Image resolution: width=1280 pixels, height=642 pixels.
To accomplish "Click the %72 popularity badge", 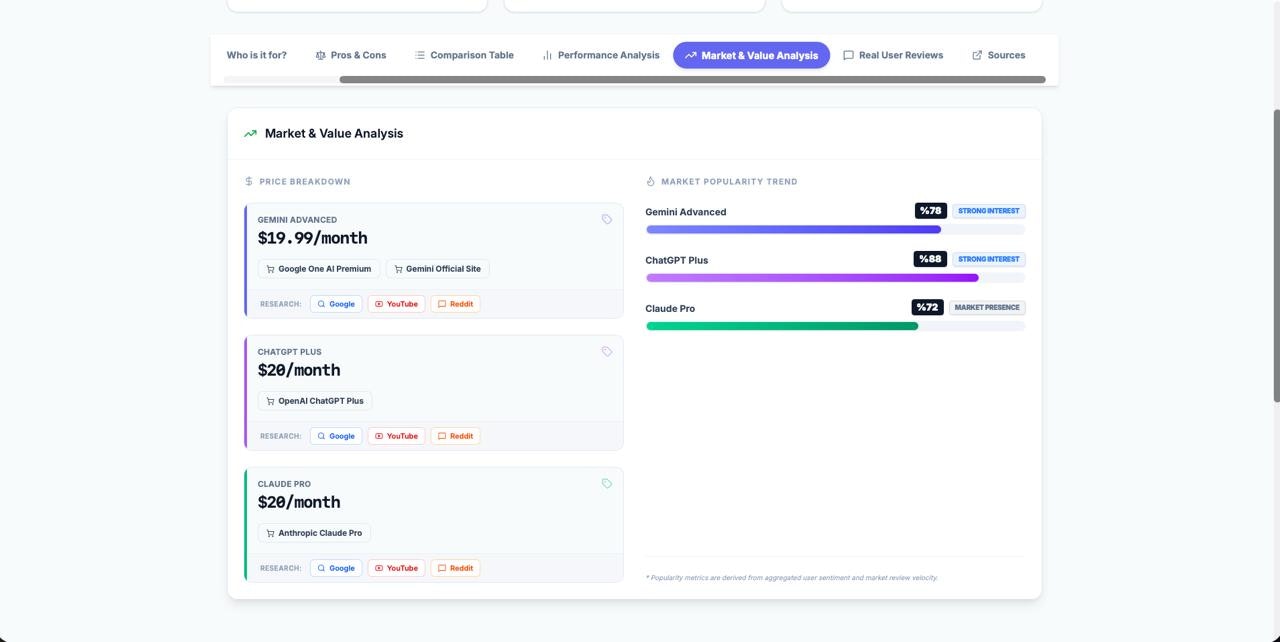I will point(928,307).
